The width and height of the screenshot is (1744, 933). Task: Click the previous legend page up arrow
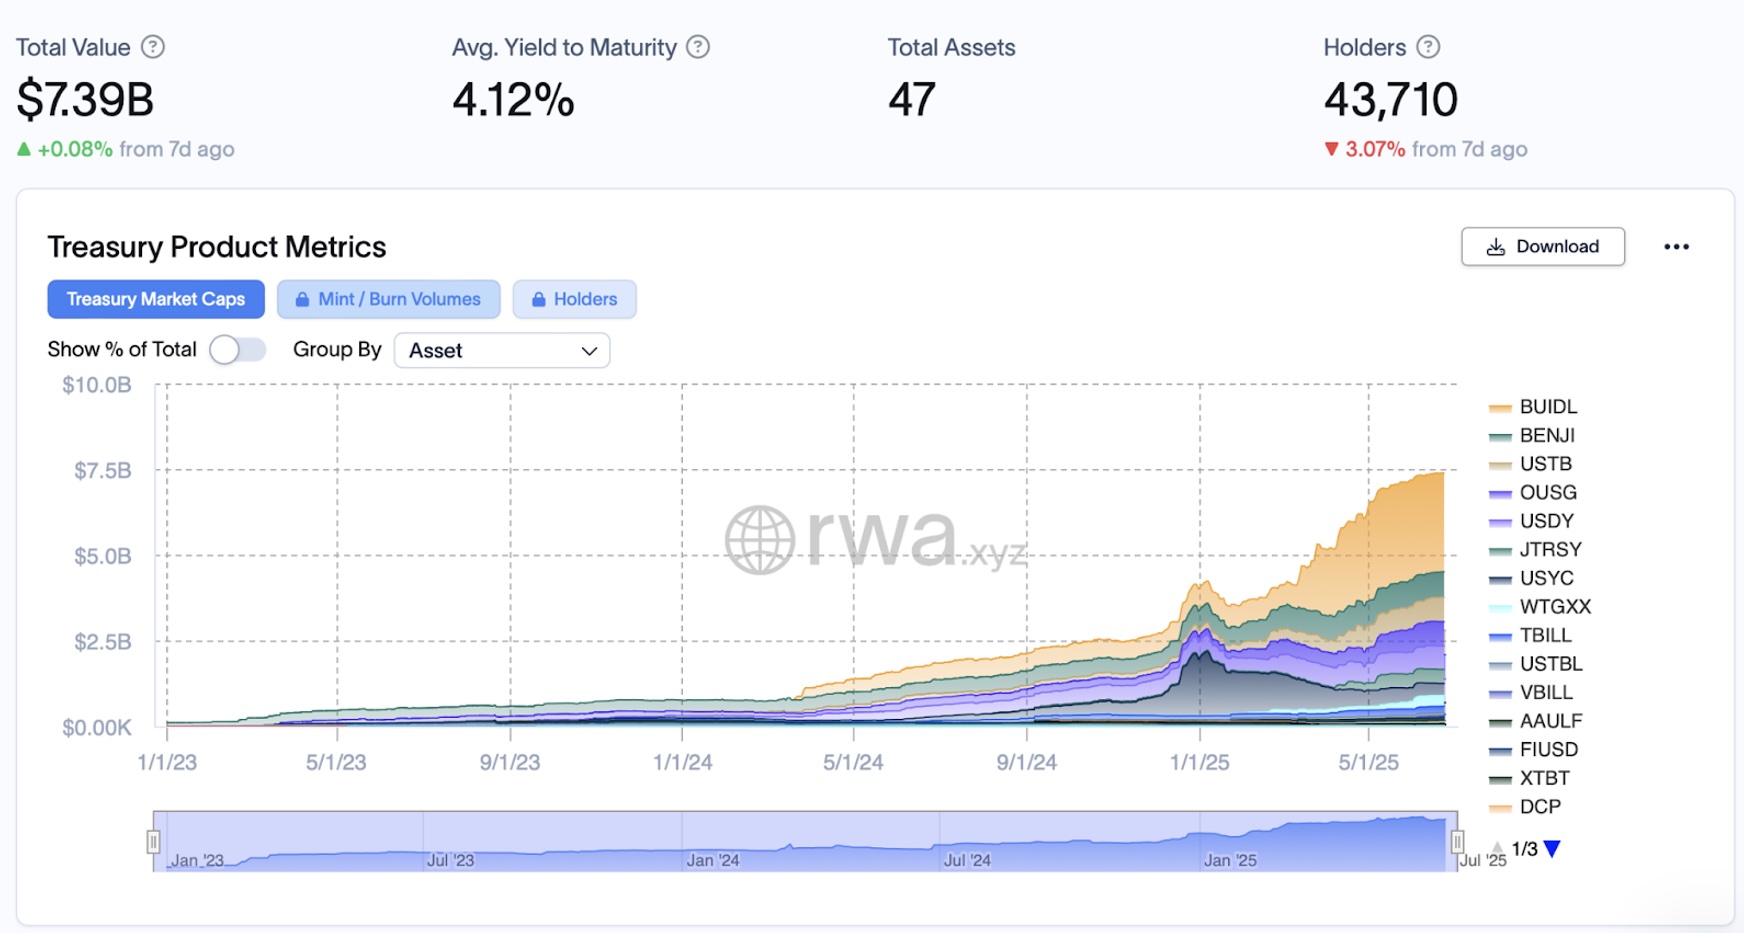click(x=1497, y=849)
